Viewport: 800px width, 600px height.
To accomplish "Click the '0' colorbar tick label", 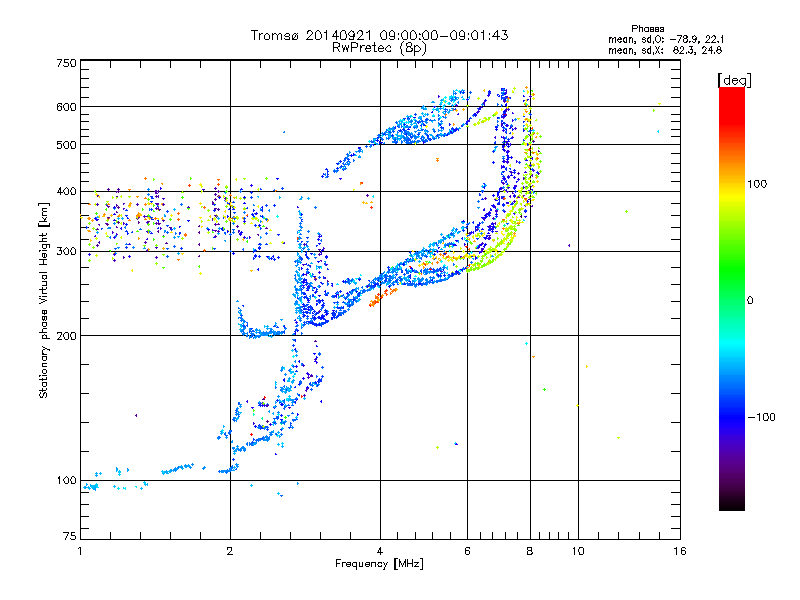I will coord(750,300).
